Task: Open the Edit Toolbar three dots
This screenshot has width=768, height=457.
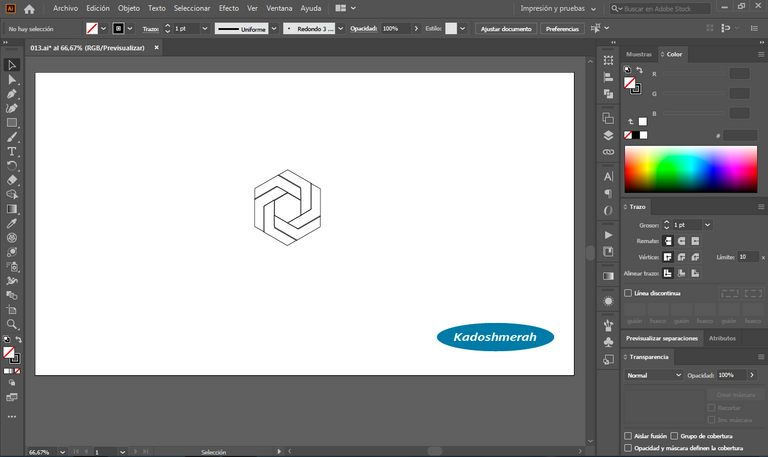Action: (12, 417)
